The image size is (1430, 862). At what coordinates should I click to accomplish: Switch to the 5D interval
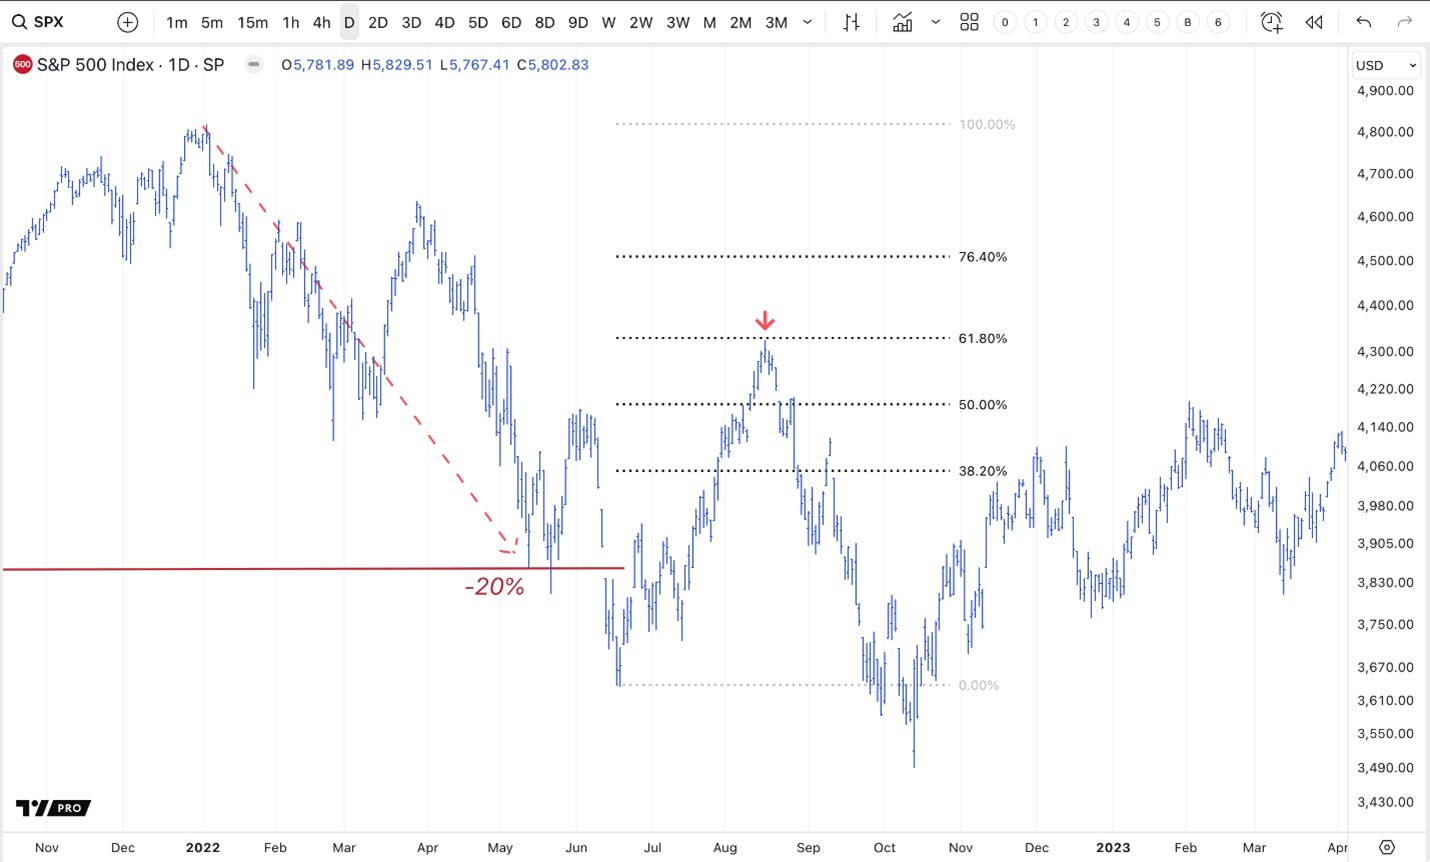478,22
